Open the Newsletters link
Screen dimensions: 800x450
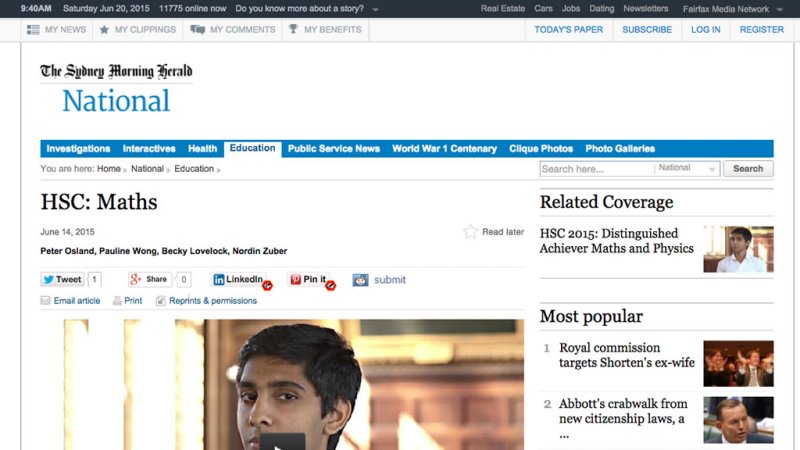(645, 9)
